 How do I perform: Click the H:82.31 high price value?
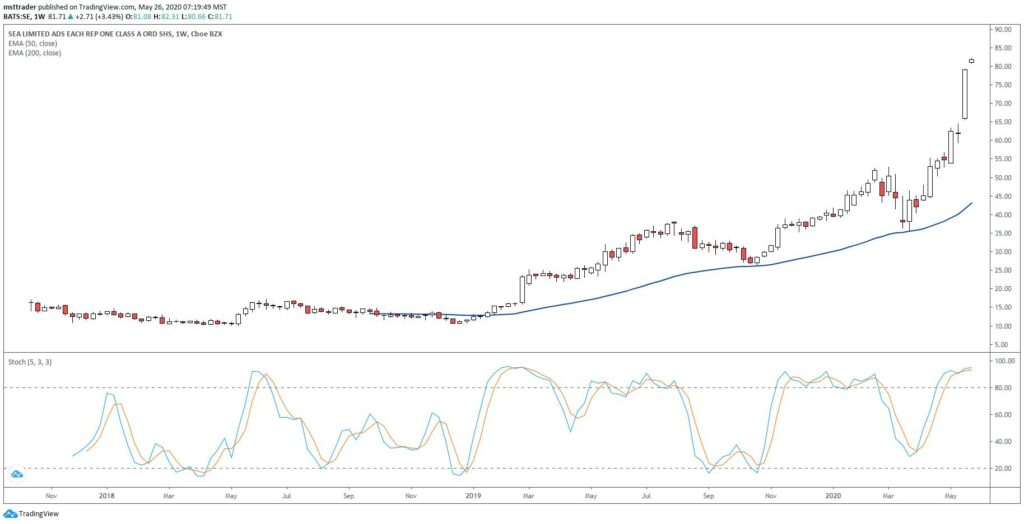[x=165, y=16]
